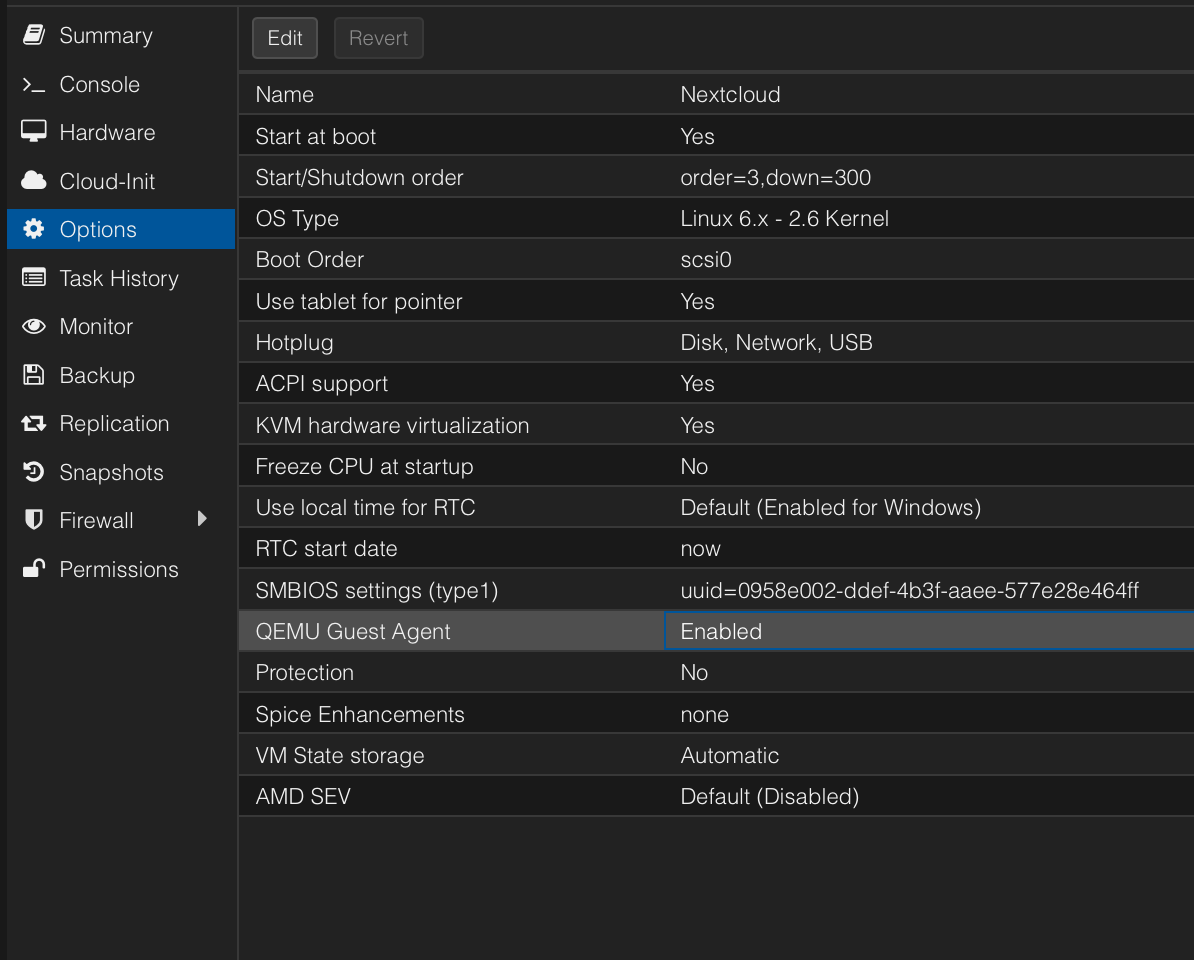This screenshot has height=960, width=1194.
Task: Select SMBIOS settings (type1) label
Action: coord(377,591)
